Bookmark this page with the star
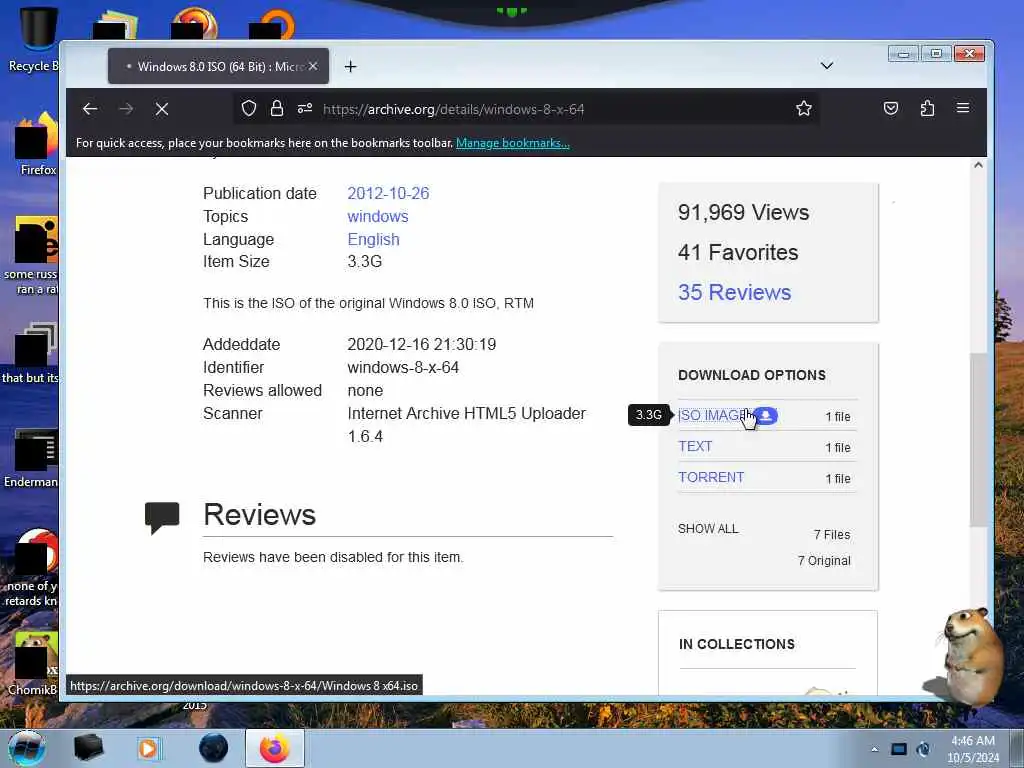 click(804, 108)
